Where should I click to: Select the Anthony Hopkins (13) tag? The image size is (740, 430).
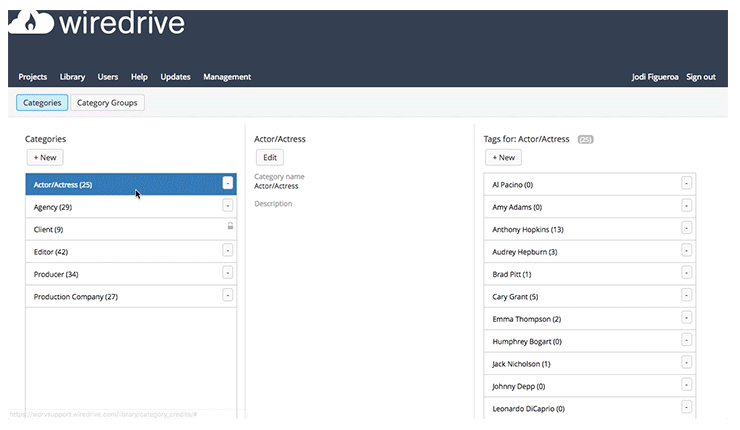590,229
